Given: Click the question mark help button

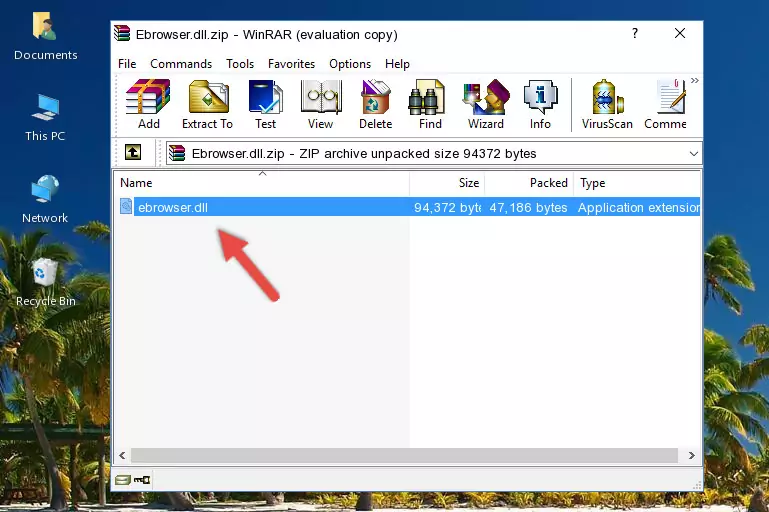Looking at the screenshot, I should pyautogui.click(x=635, y=33).
